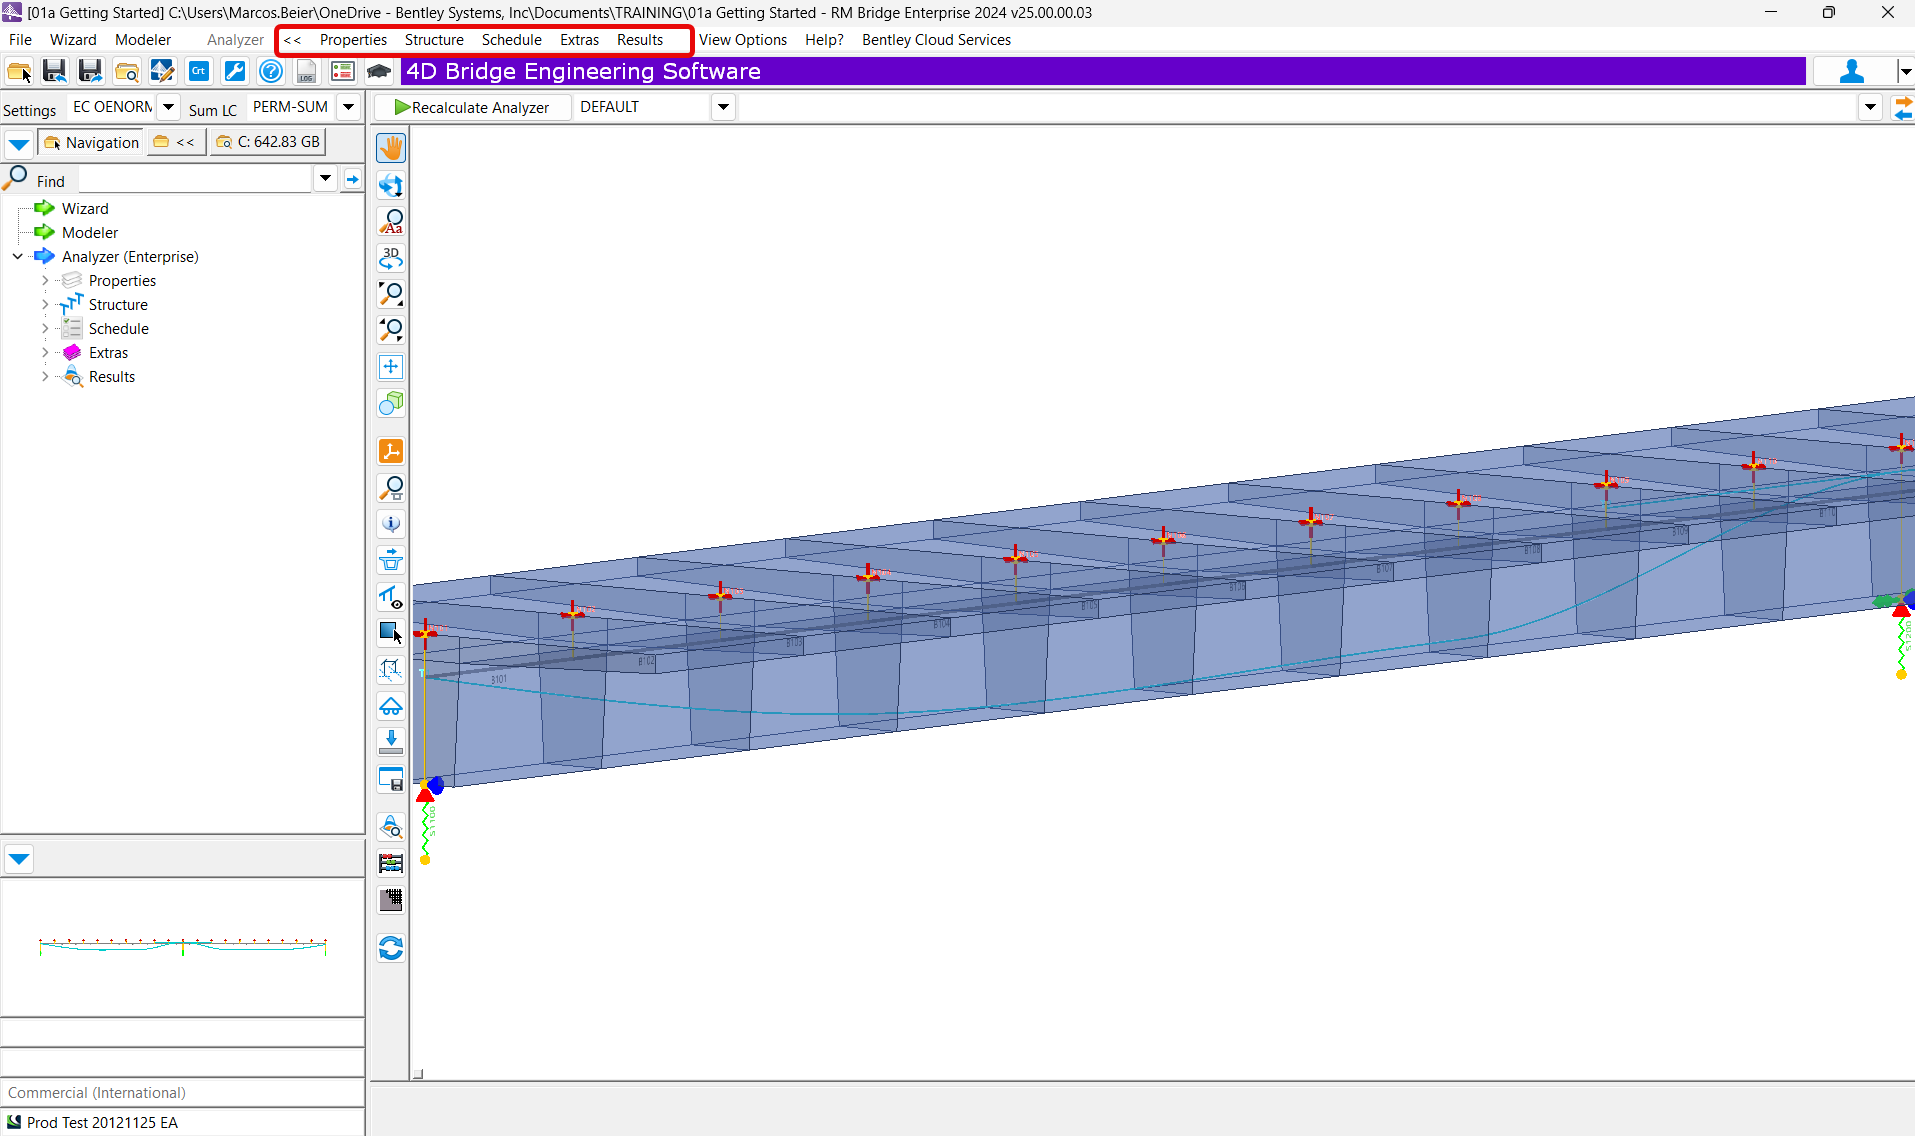
Task: Click the open project folder icon
Action: click(19, 71)
